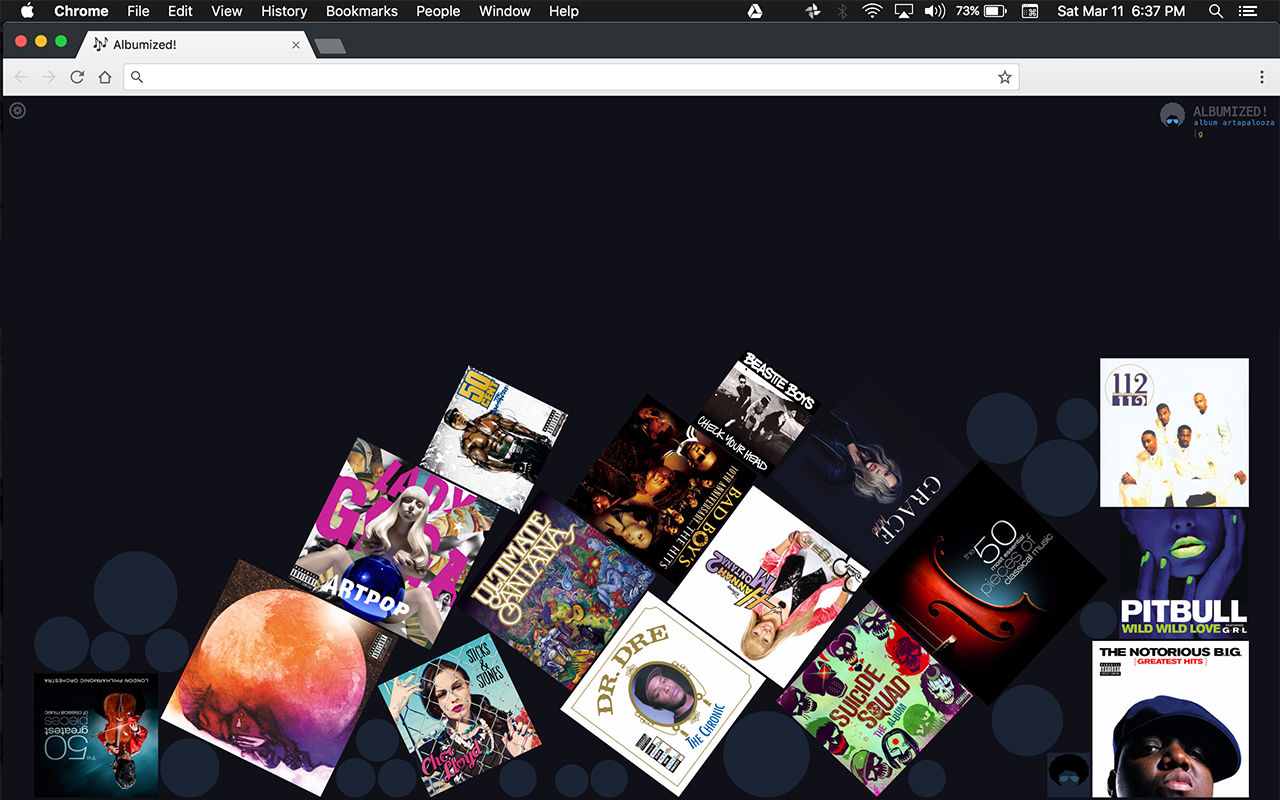Open screen mirroring from the AirPlay icon

point(903,11)
